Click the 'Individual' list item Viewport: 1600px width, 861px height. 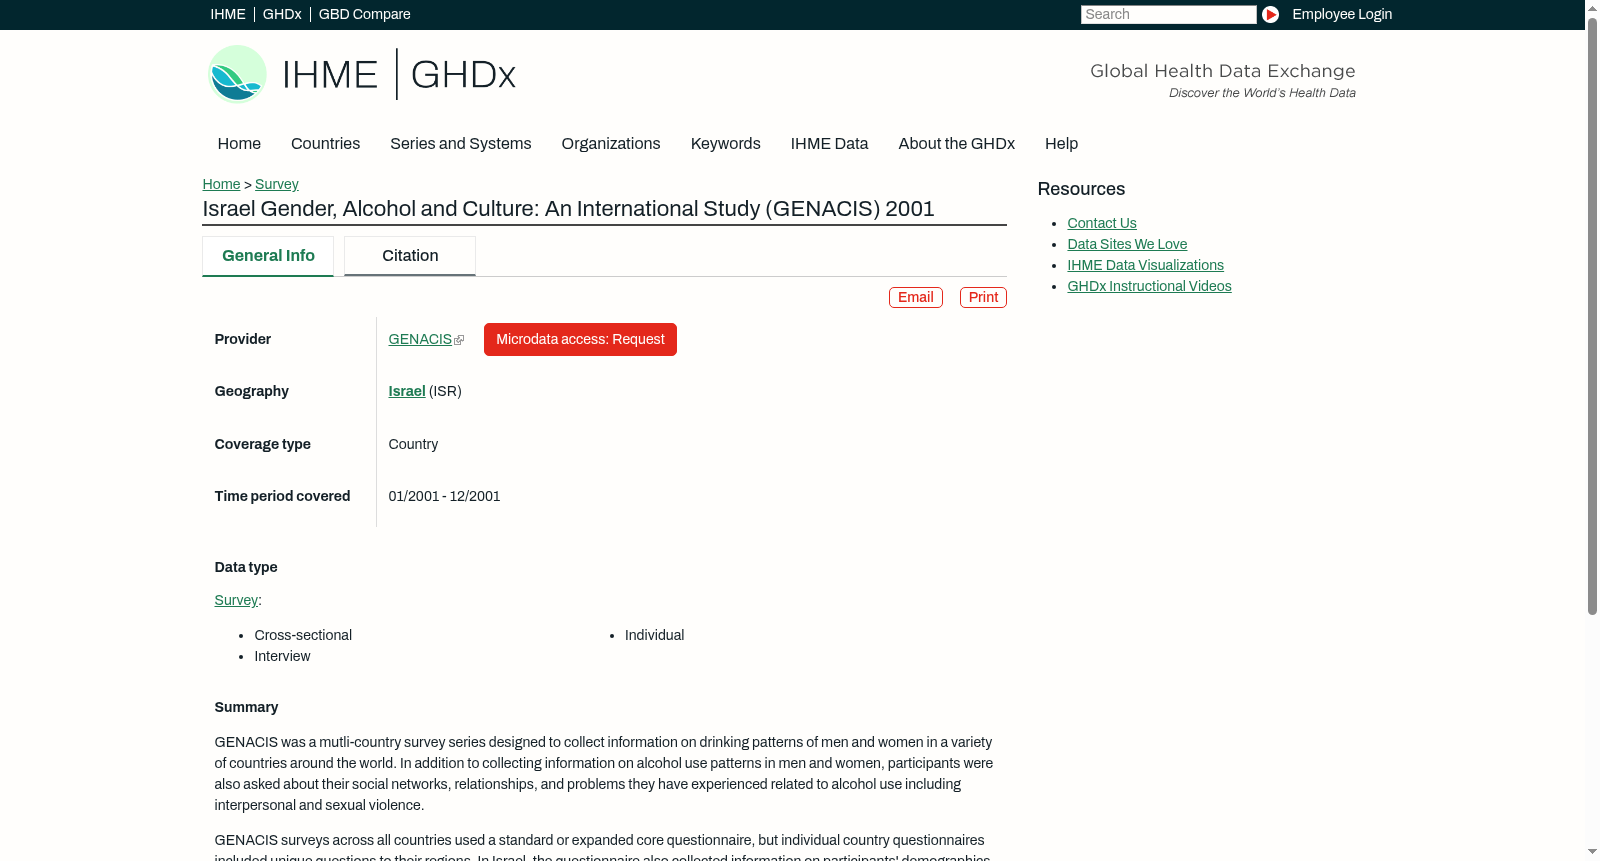[654, 635]
